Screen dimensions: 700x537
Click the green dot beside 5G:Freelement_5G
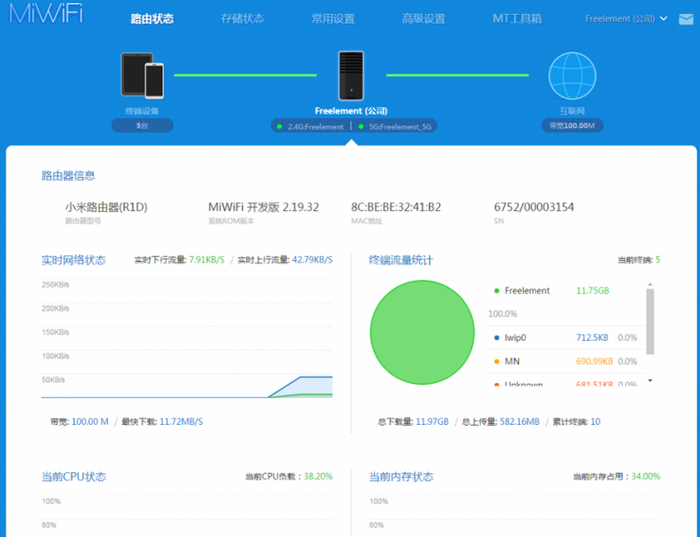tap(361, 127)
